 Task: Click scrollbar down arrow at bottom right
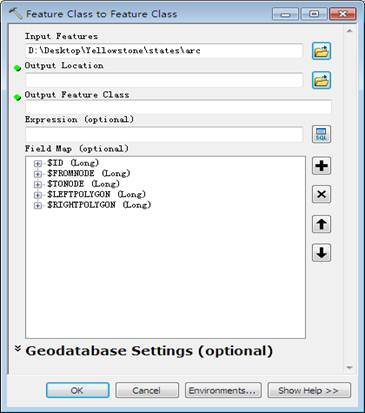point(349,368)
